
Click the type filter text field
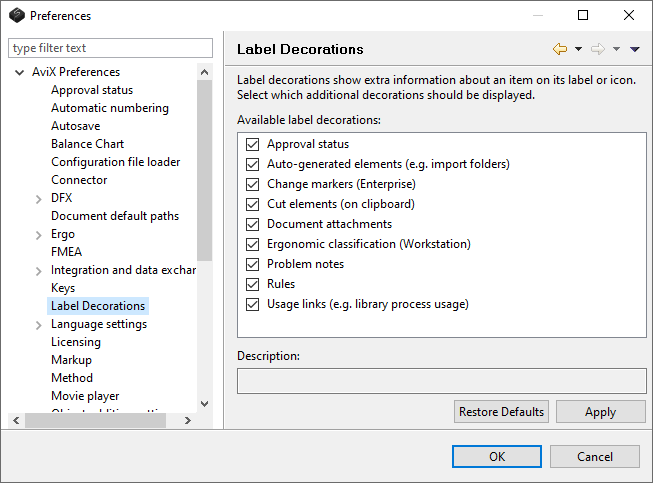point(110,48)
